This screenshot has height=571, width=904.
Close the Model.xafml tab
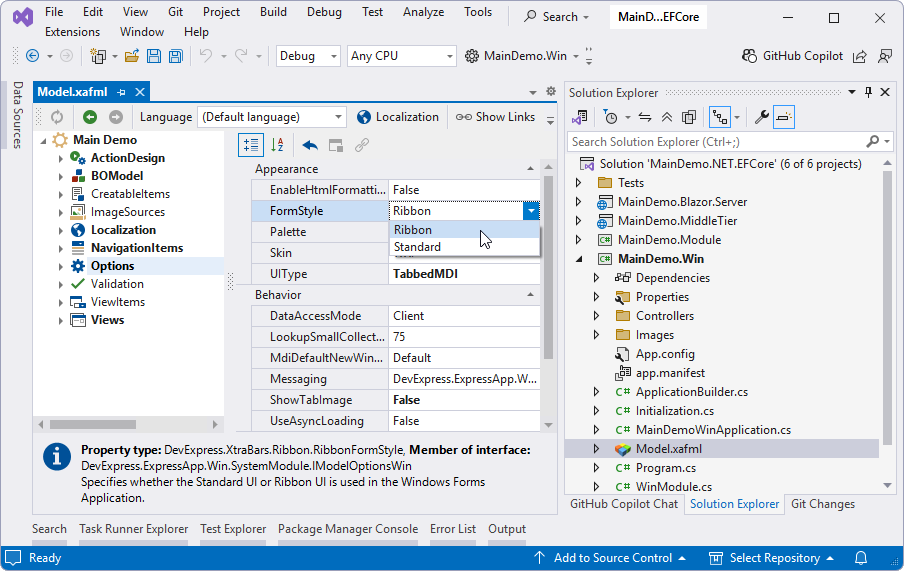coord(140,92)
